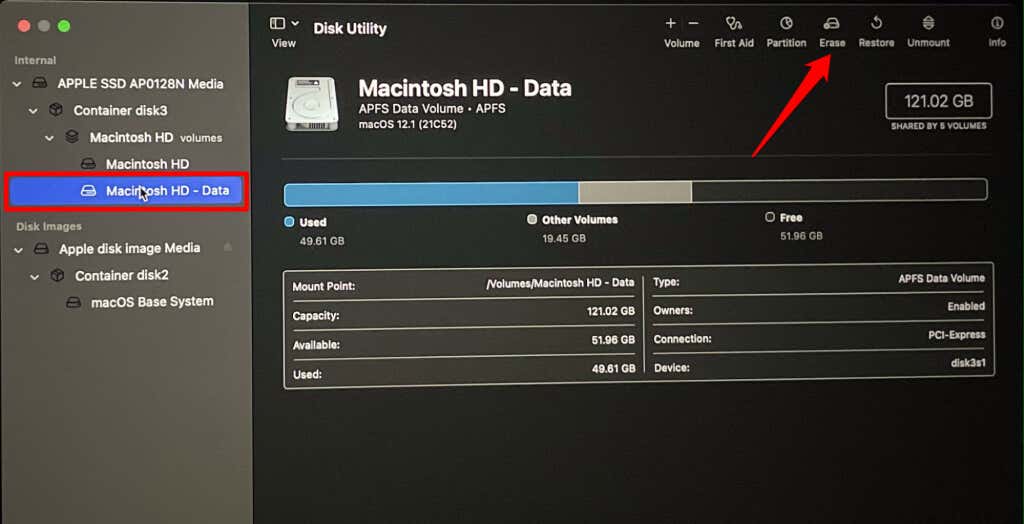Click the macOS 12.1 (21C52) text
This screenshot has width=1024, height=524.
click(408, 124)
